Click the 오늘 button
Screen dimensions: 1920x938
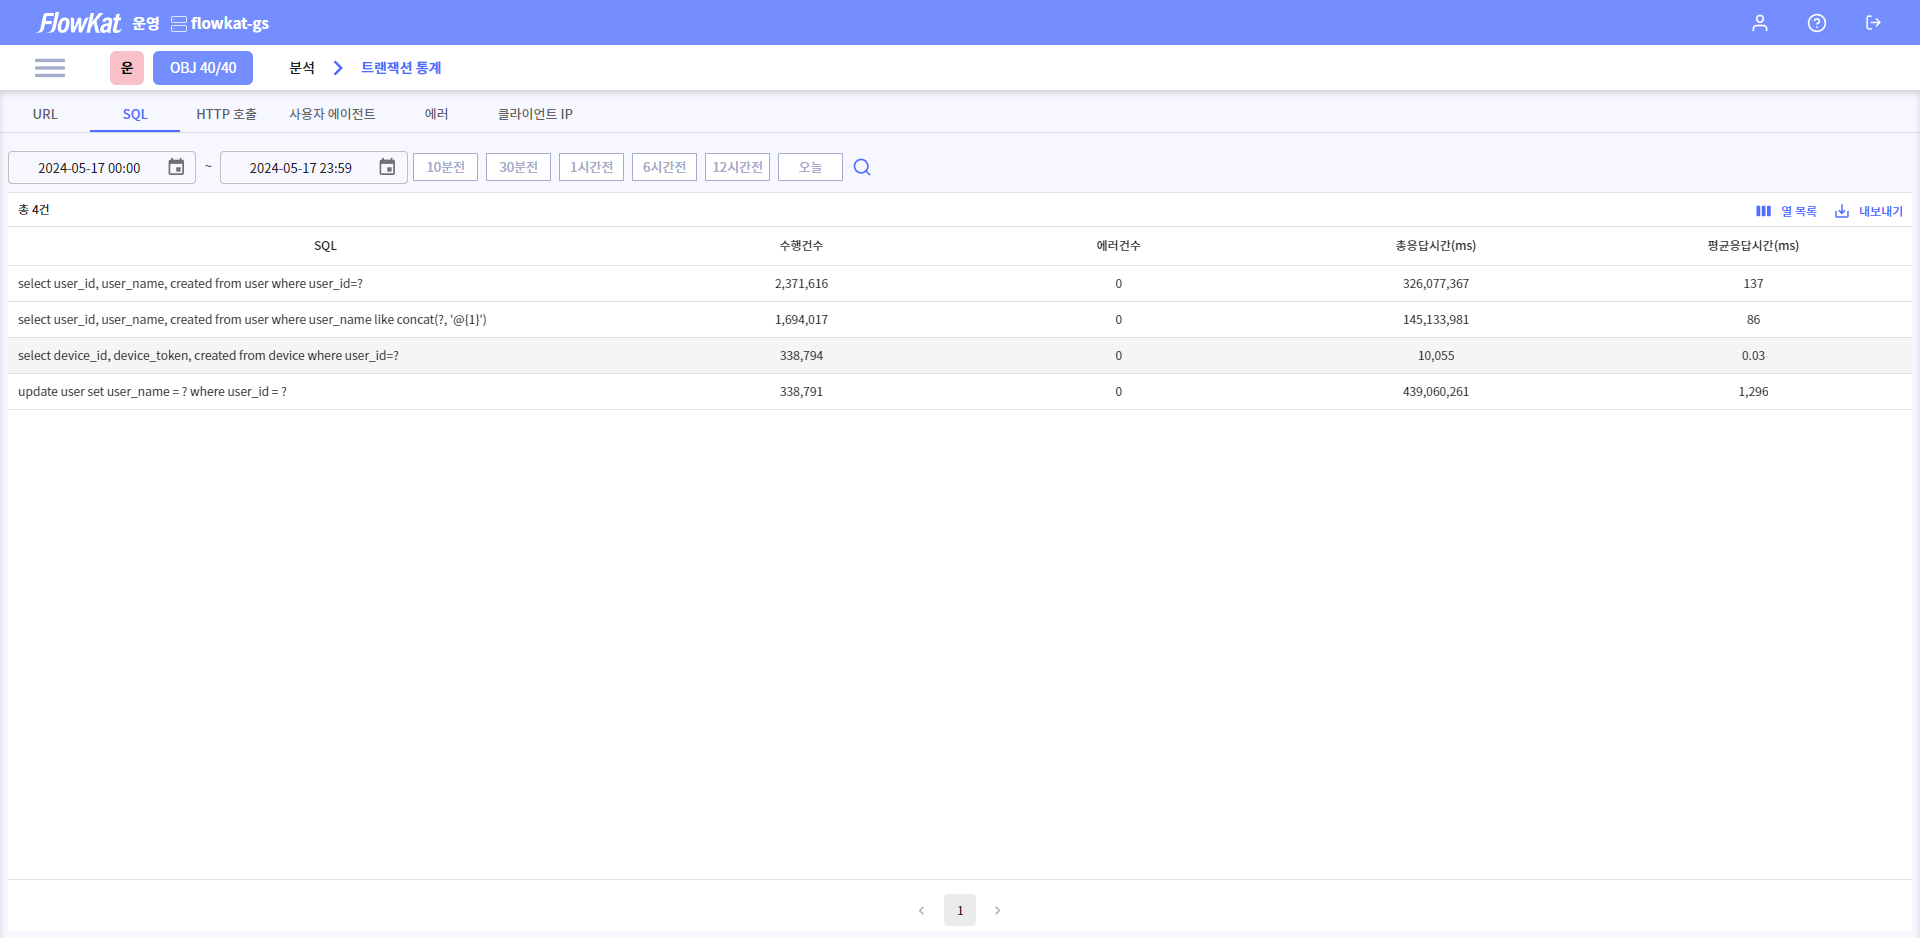click(810, 167)
